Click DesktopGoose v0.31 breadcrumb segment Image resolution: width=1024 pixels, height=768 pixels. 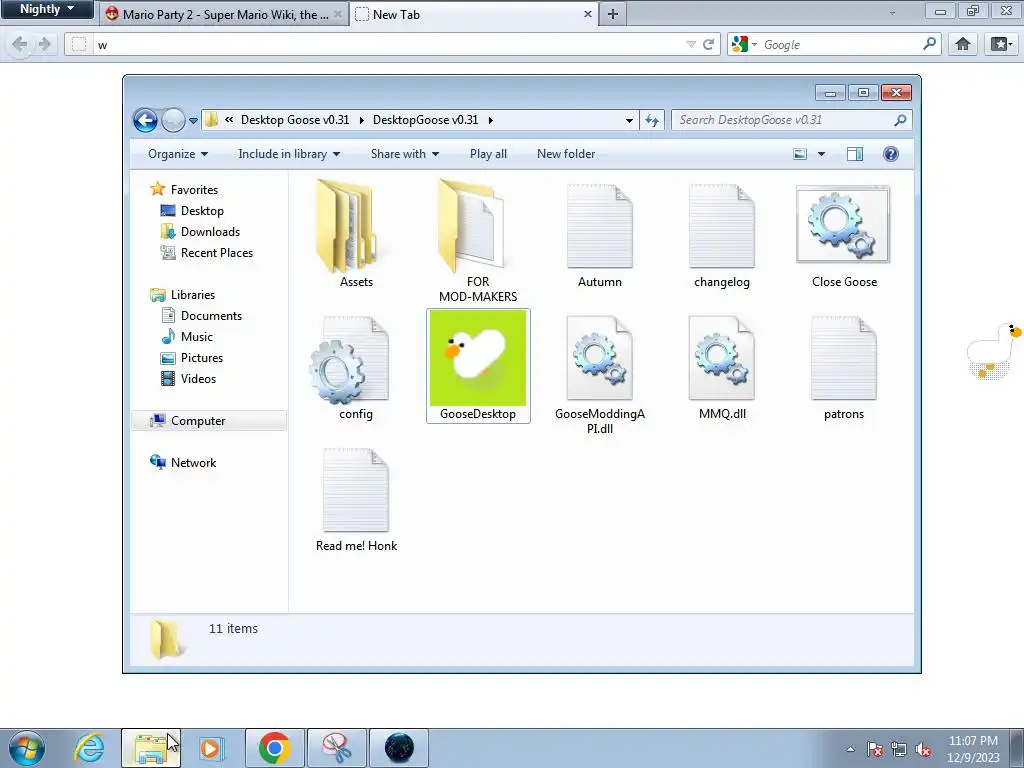click(x=426, y=120)
